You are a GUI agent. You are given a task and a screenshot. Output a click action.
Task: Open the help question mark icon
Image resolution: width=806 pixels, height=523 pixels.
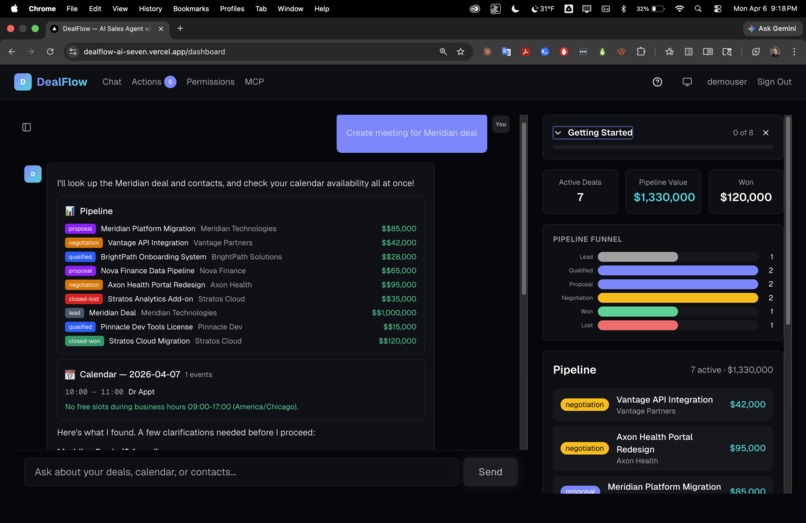click(x=657, y=82)
